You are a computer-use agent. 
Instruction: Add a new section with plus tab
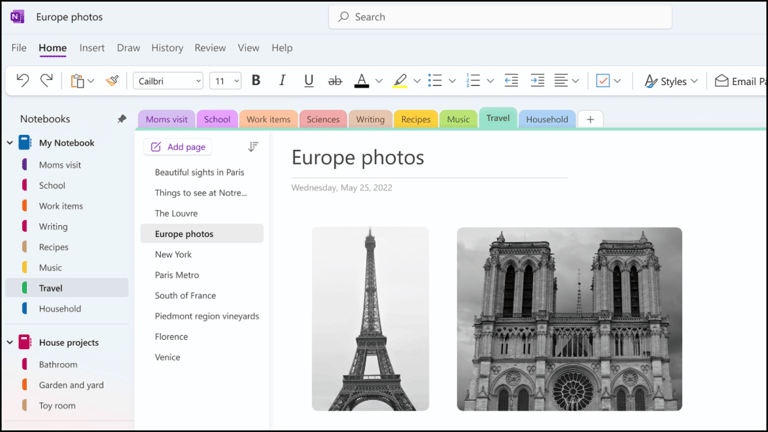pyautogui.click(x=590, y=120)
